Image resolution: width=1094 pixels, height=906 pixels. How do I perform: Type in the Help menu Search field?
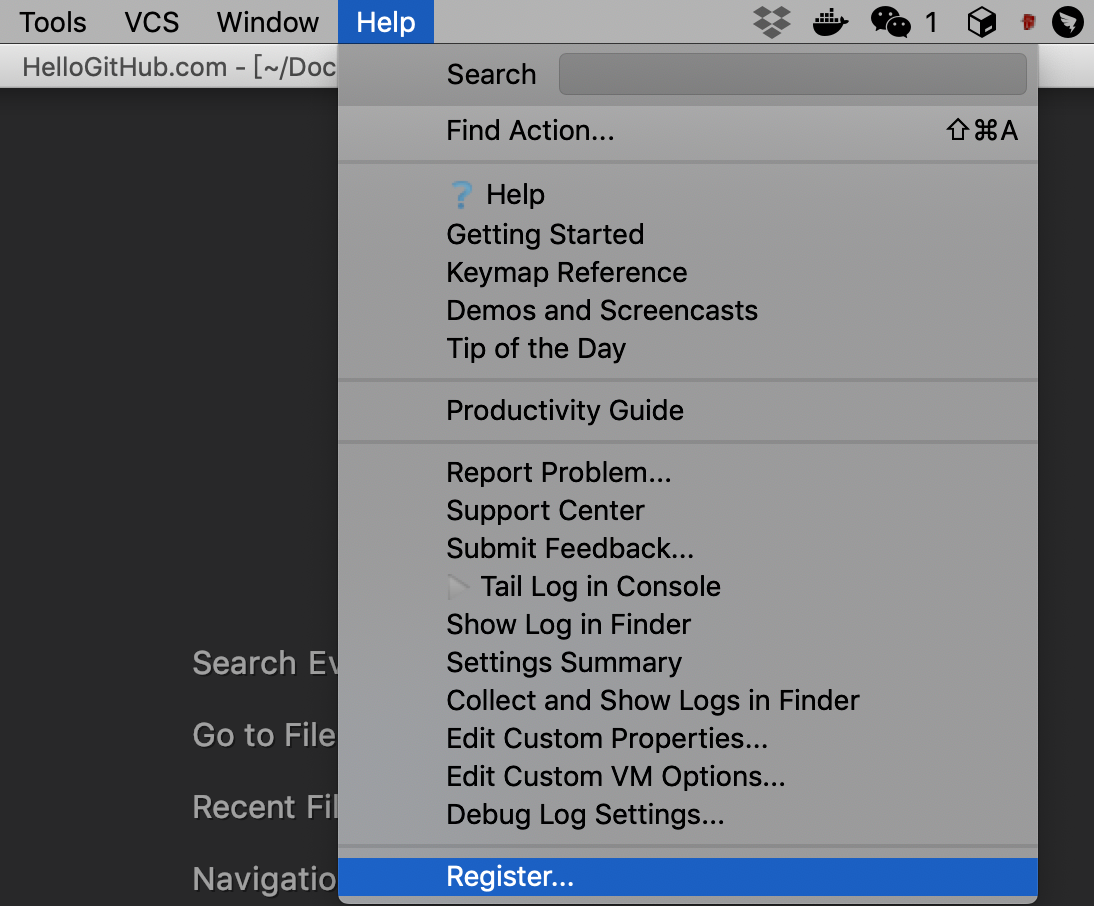pos(792,75)
